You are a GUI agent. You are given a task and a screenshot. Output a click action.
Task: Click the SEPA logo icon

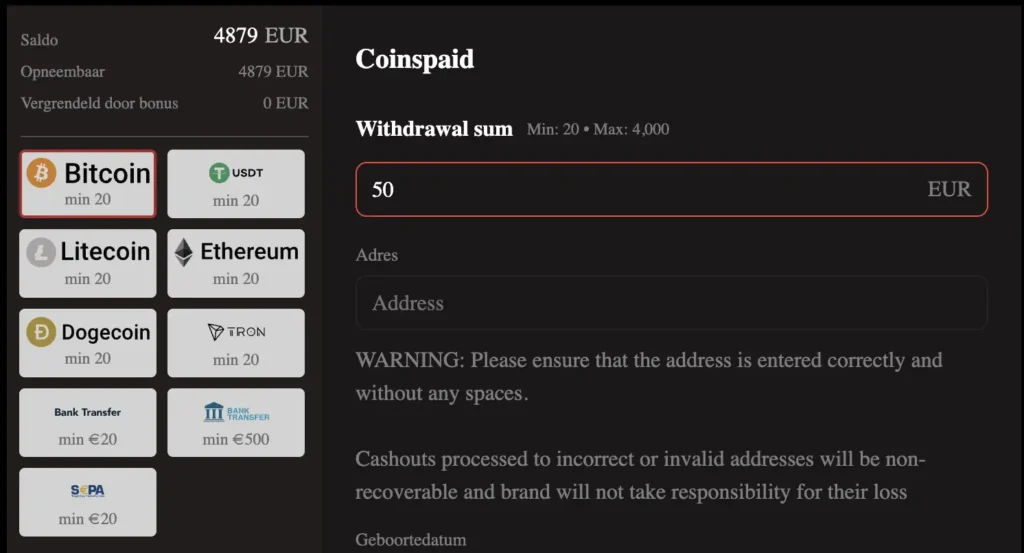pos(88,491)
